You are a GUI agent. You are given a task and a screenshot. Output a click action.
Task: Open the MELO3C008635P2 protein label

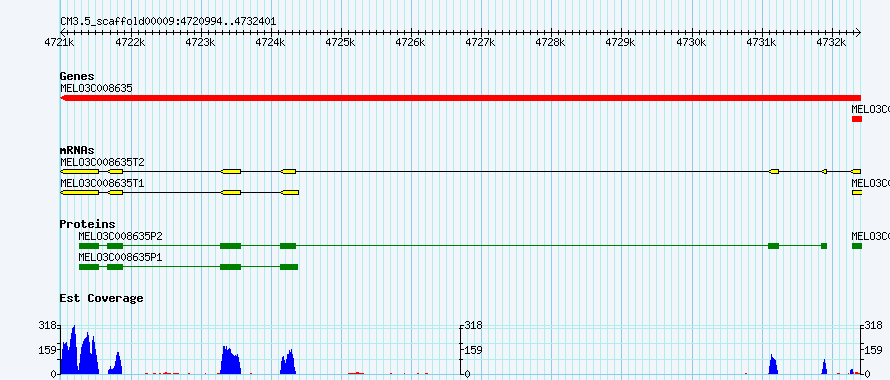pyautogui.click(x=121, y=236)
